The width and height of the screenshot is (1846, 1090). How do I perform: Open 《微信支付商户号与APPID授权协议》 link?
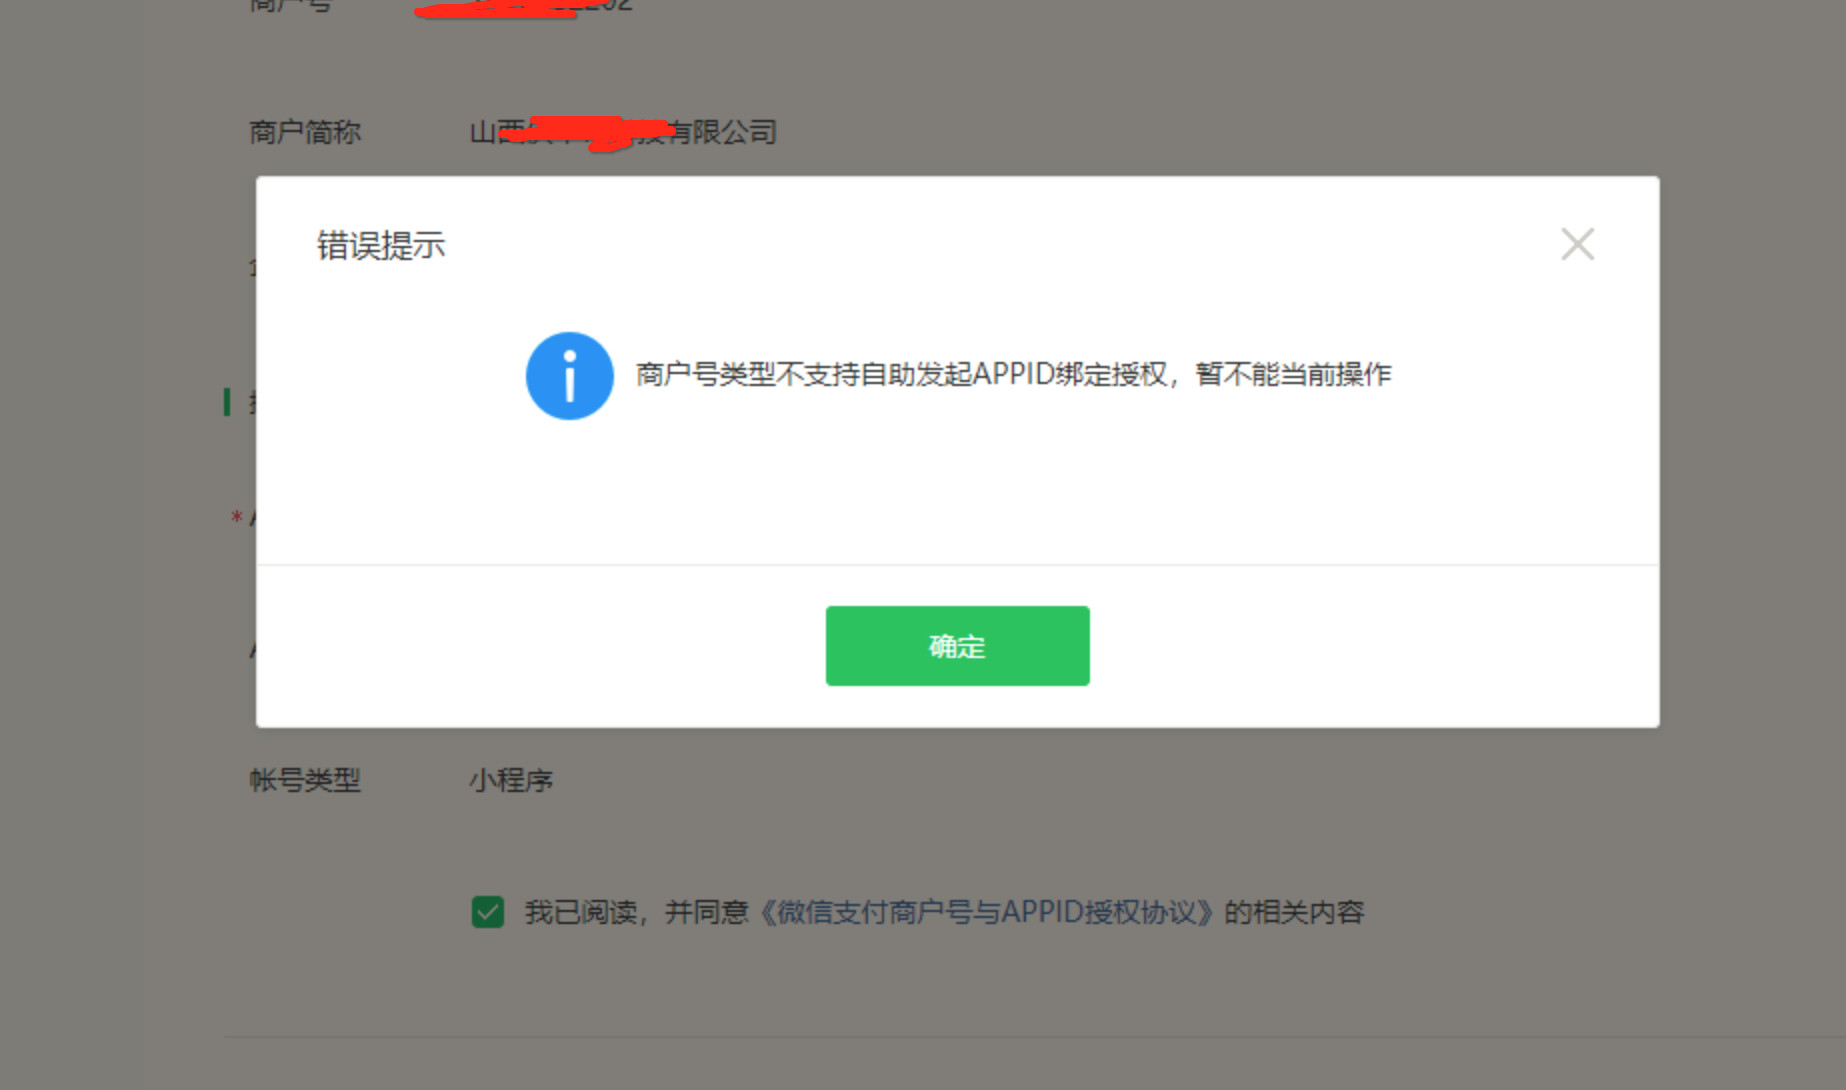986,912
